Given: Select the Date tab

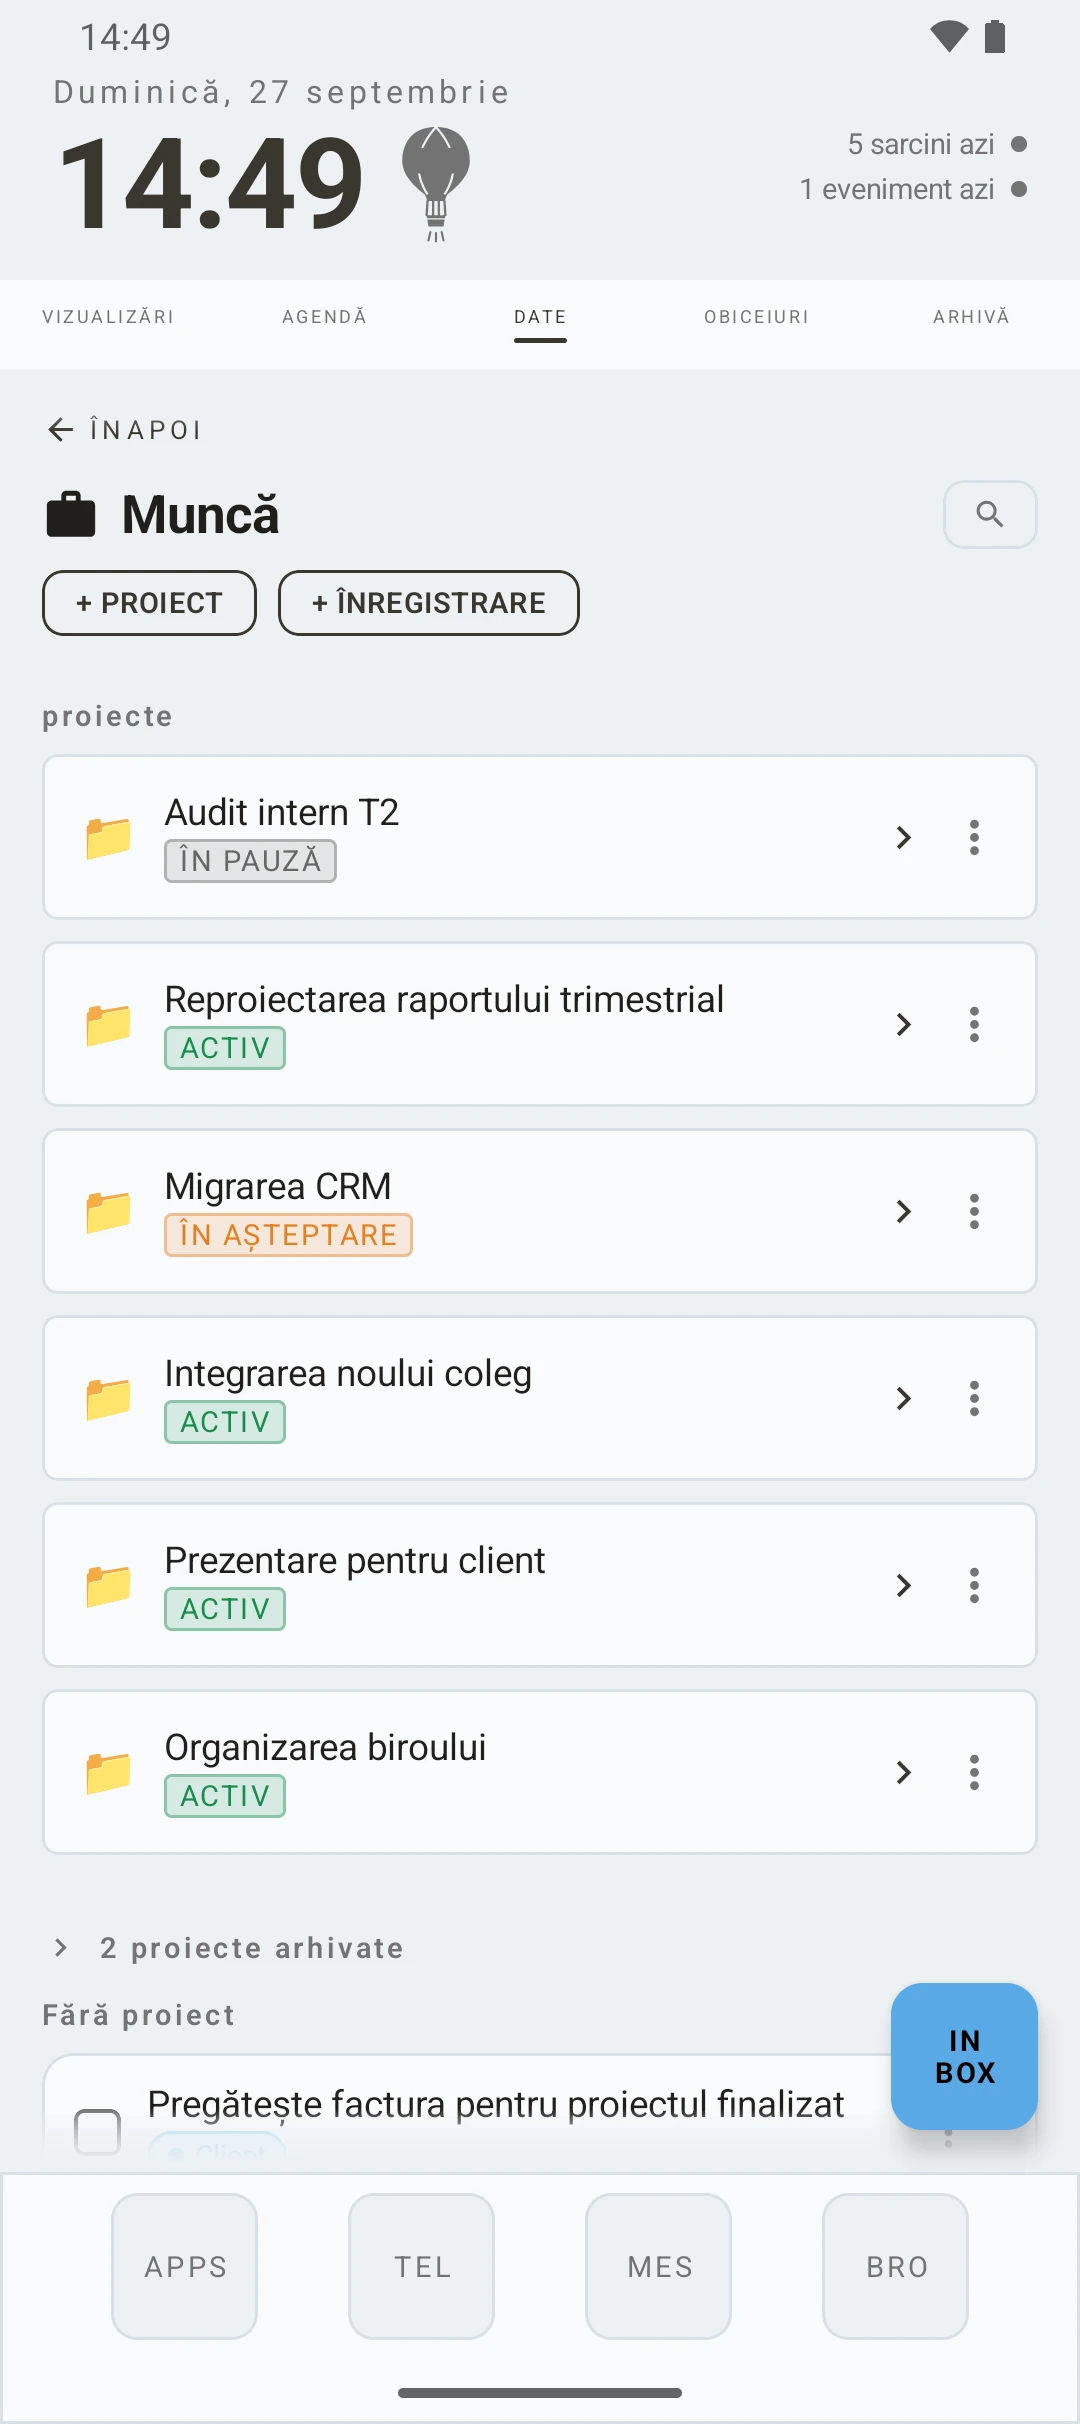Looking at the screenshot, I should [x=540, y=317].
